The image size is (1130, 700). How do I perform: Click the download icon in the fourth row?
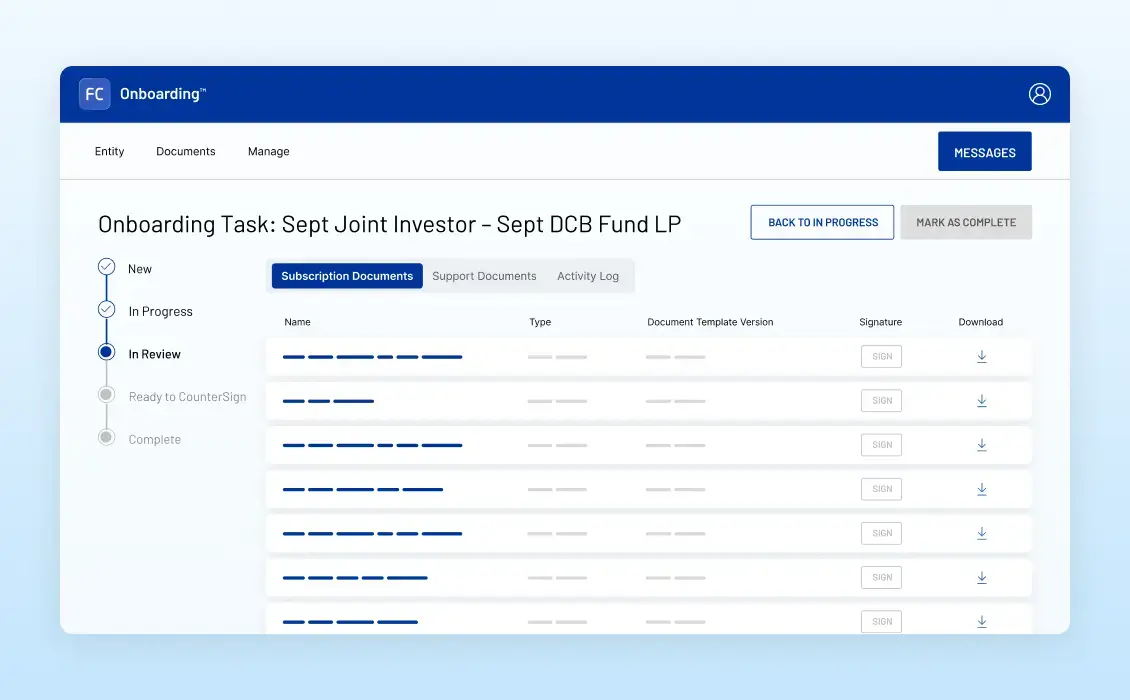(981, 489)
